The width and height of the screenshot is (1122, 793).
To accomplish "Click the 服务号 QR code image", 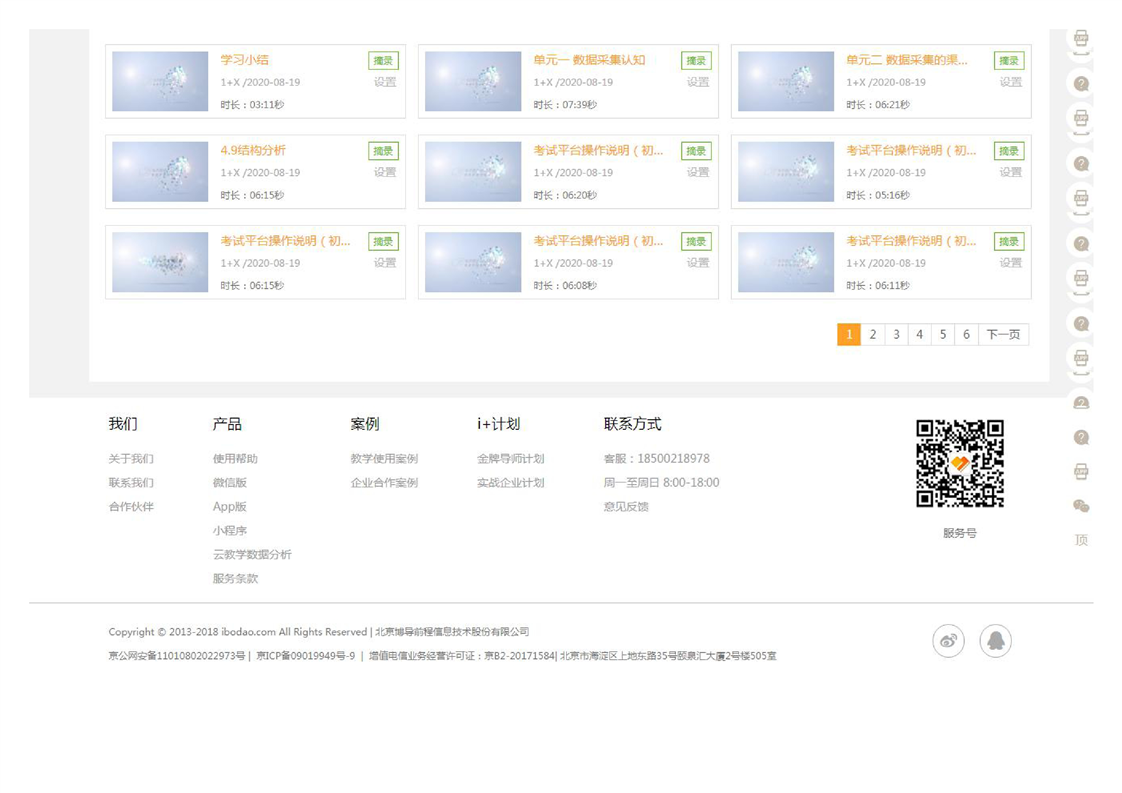I will (959, 463).
